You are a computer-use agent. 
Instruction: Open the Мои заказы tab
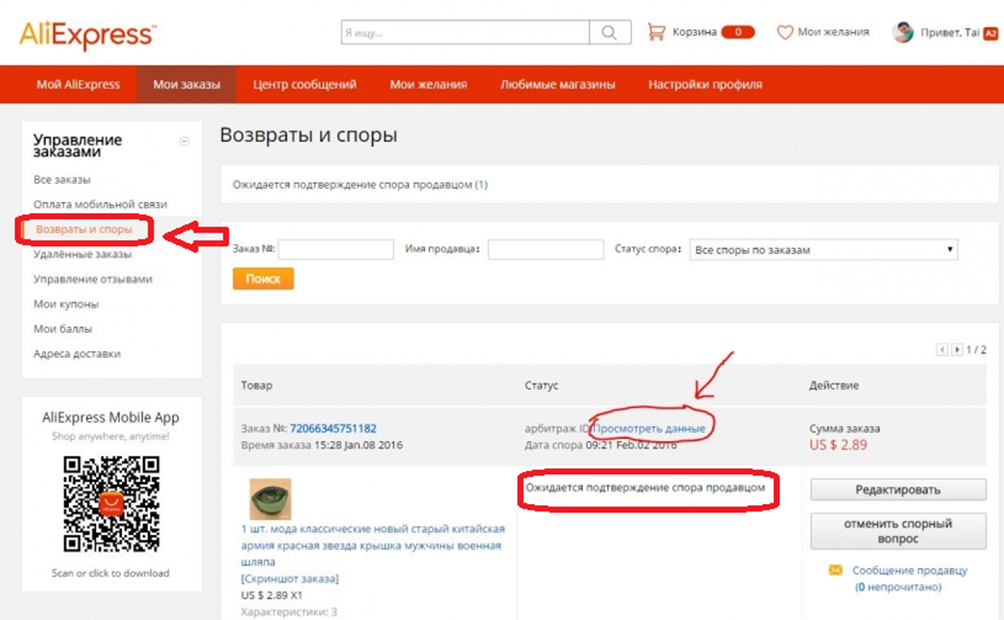coord(187,85)
